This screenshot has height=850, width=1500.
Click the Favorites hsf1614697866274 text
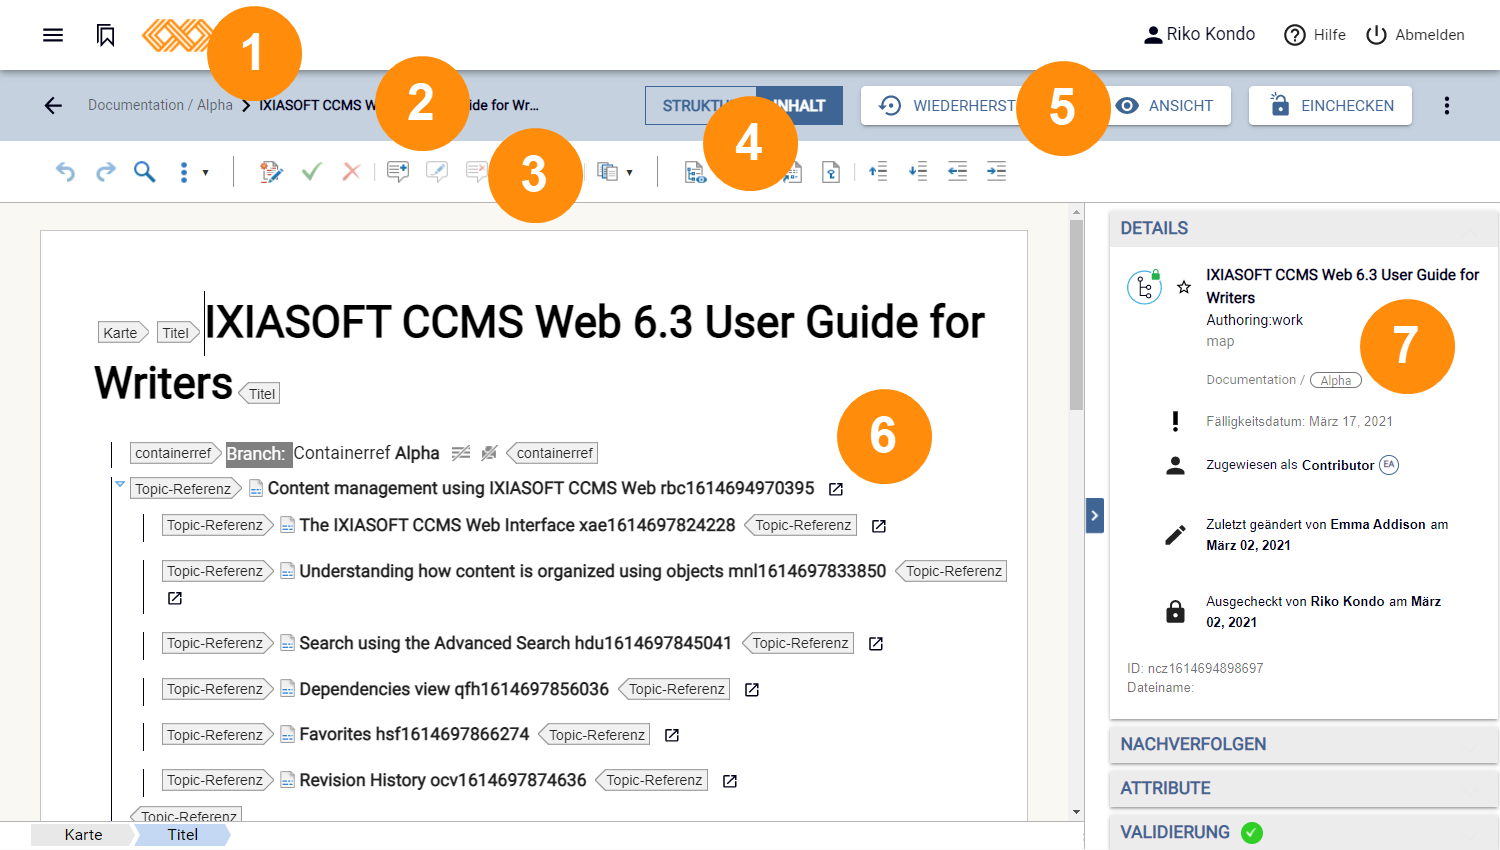click(414, 734)
